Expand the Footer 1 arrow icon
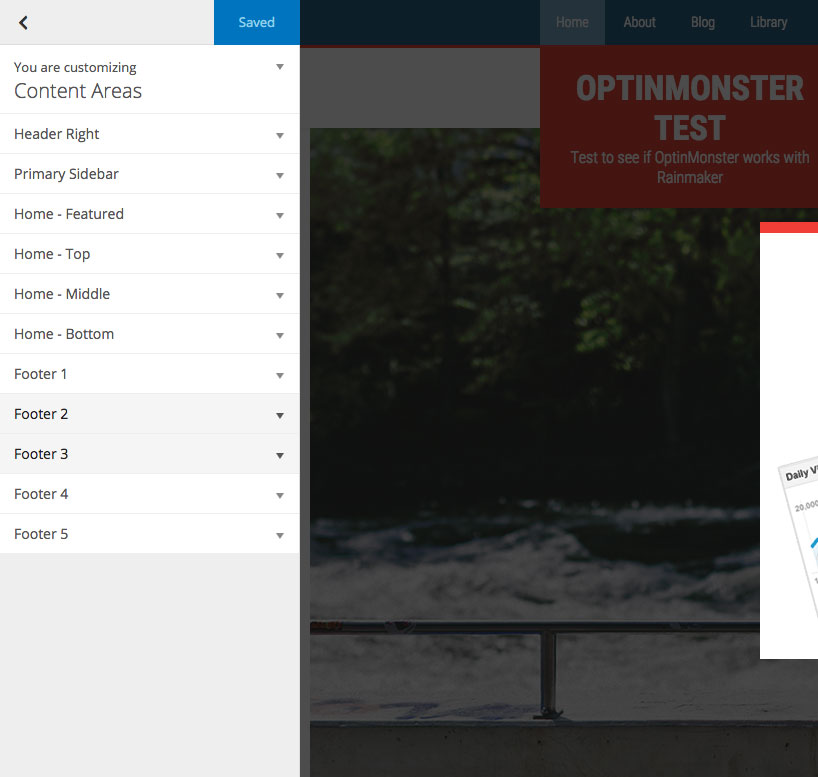The height and width of the screenshot is (777, 818). click(x=280, y=375)
